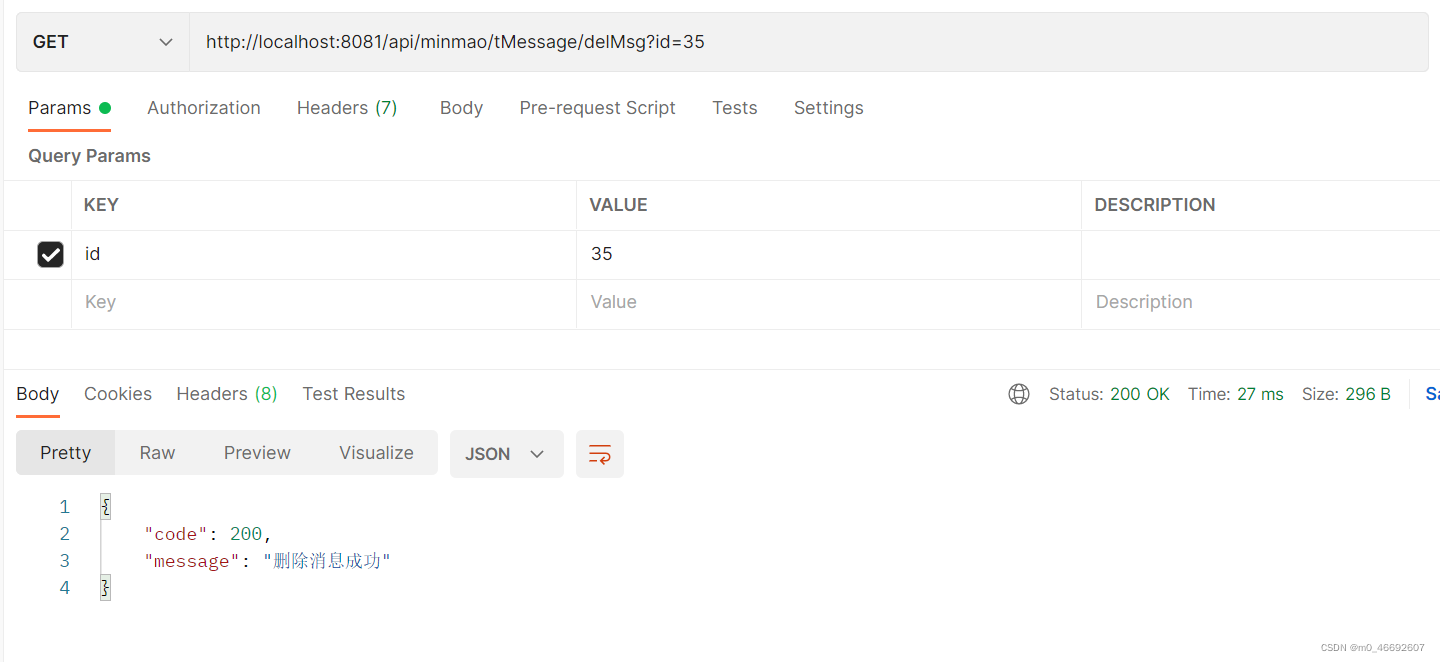Open the request Body tab
This screenshot has width=1440, height=662.
click(x=461, y=108)
